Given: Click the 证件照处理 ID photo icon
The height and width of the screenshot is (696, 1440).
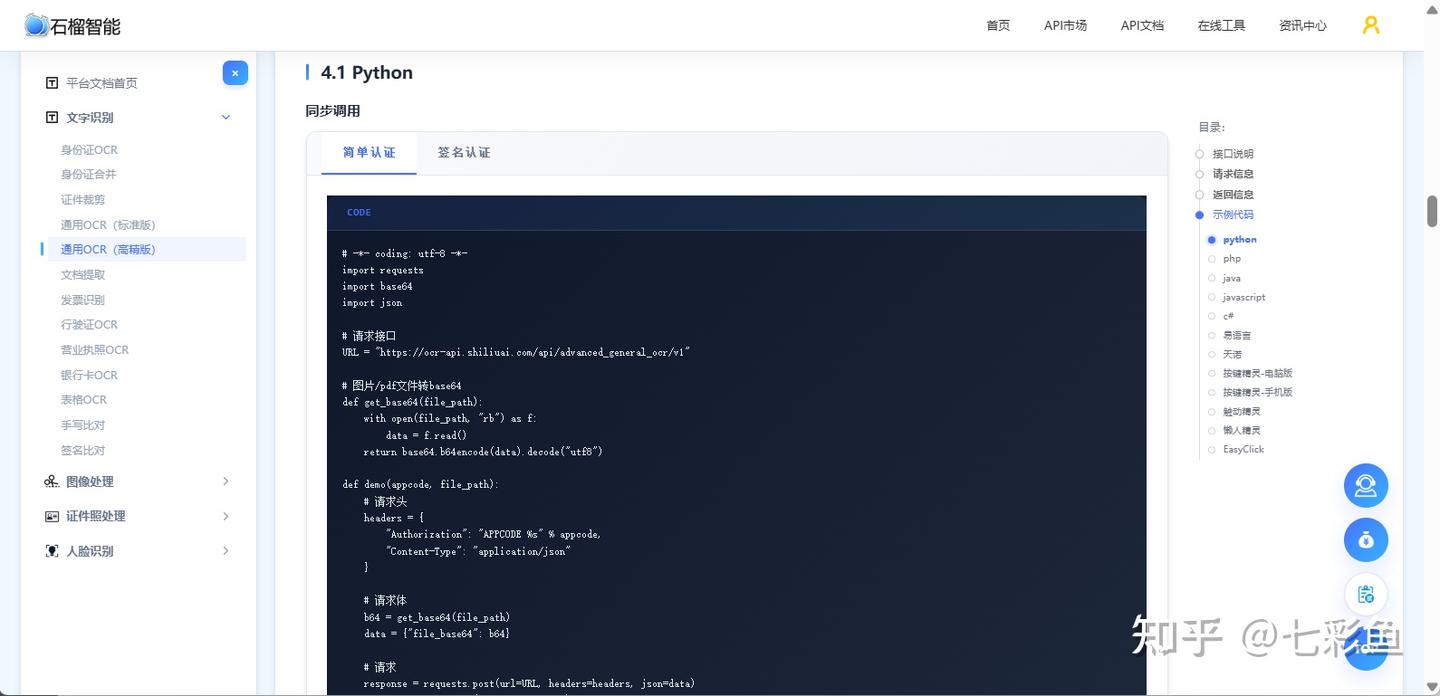Looking at the screenshot, I should [52, 516].
